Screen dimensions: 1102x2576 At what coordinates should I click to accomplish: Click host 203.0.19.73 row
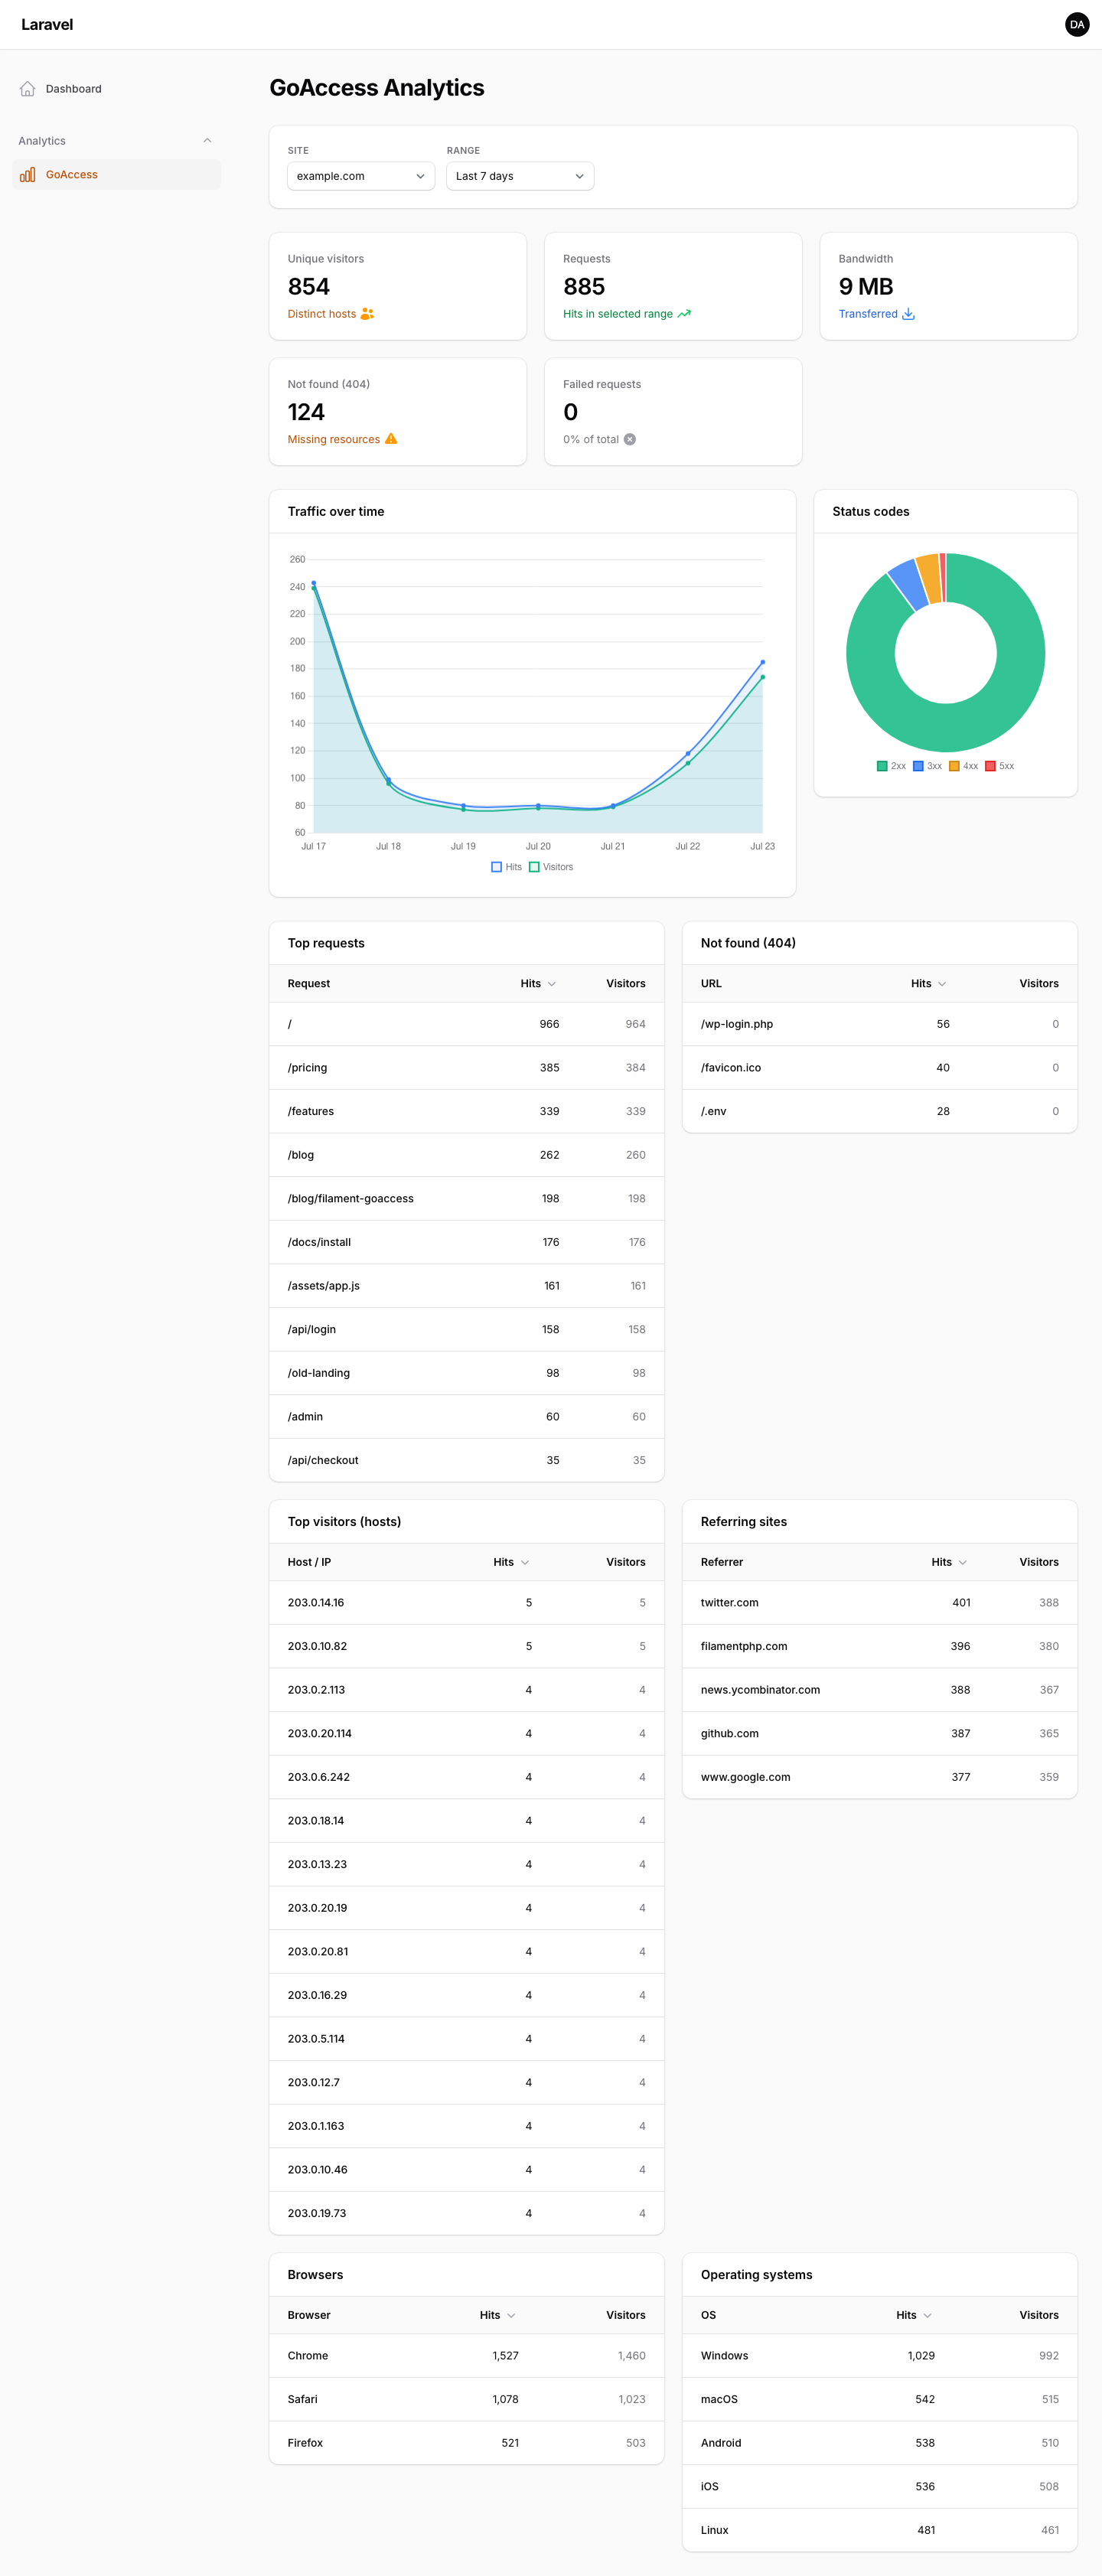pos(466,2213)
